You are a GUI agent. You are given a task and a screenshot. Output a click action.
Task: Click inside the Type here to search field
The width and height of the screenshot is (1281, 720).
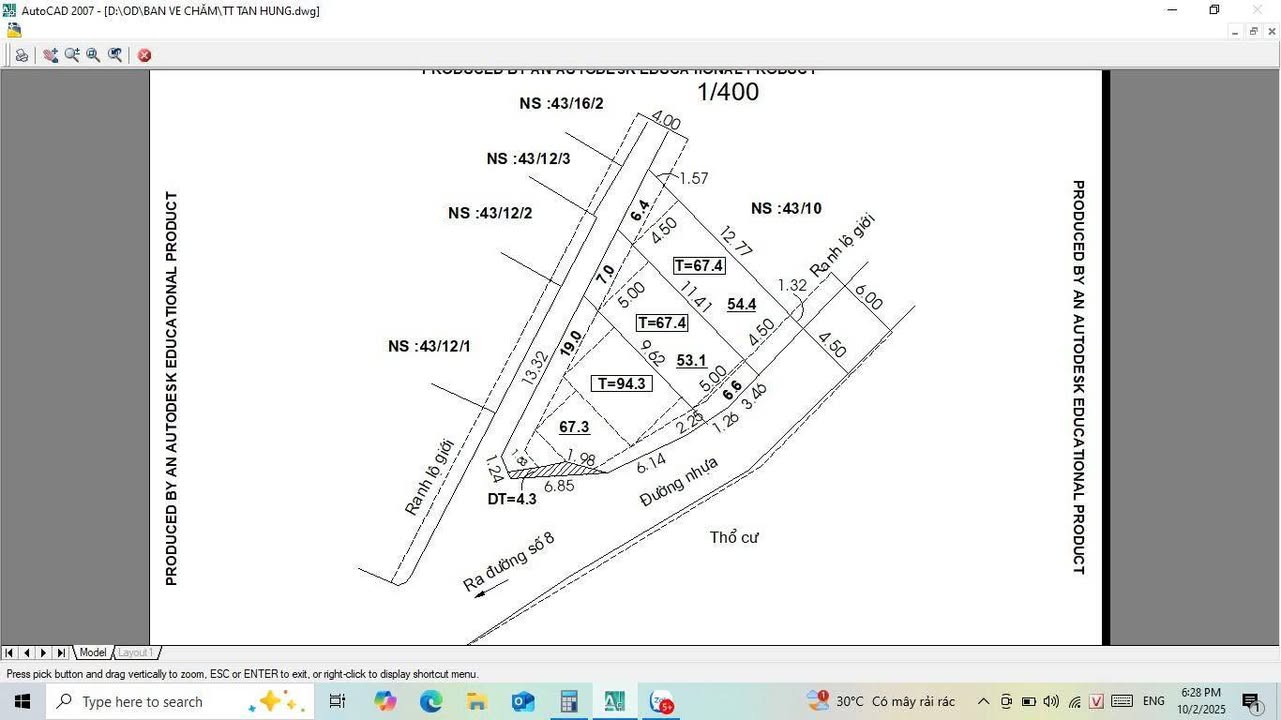pyautogui.click(x=150, y=701)
